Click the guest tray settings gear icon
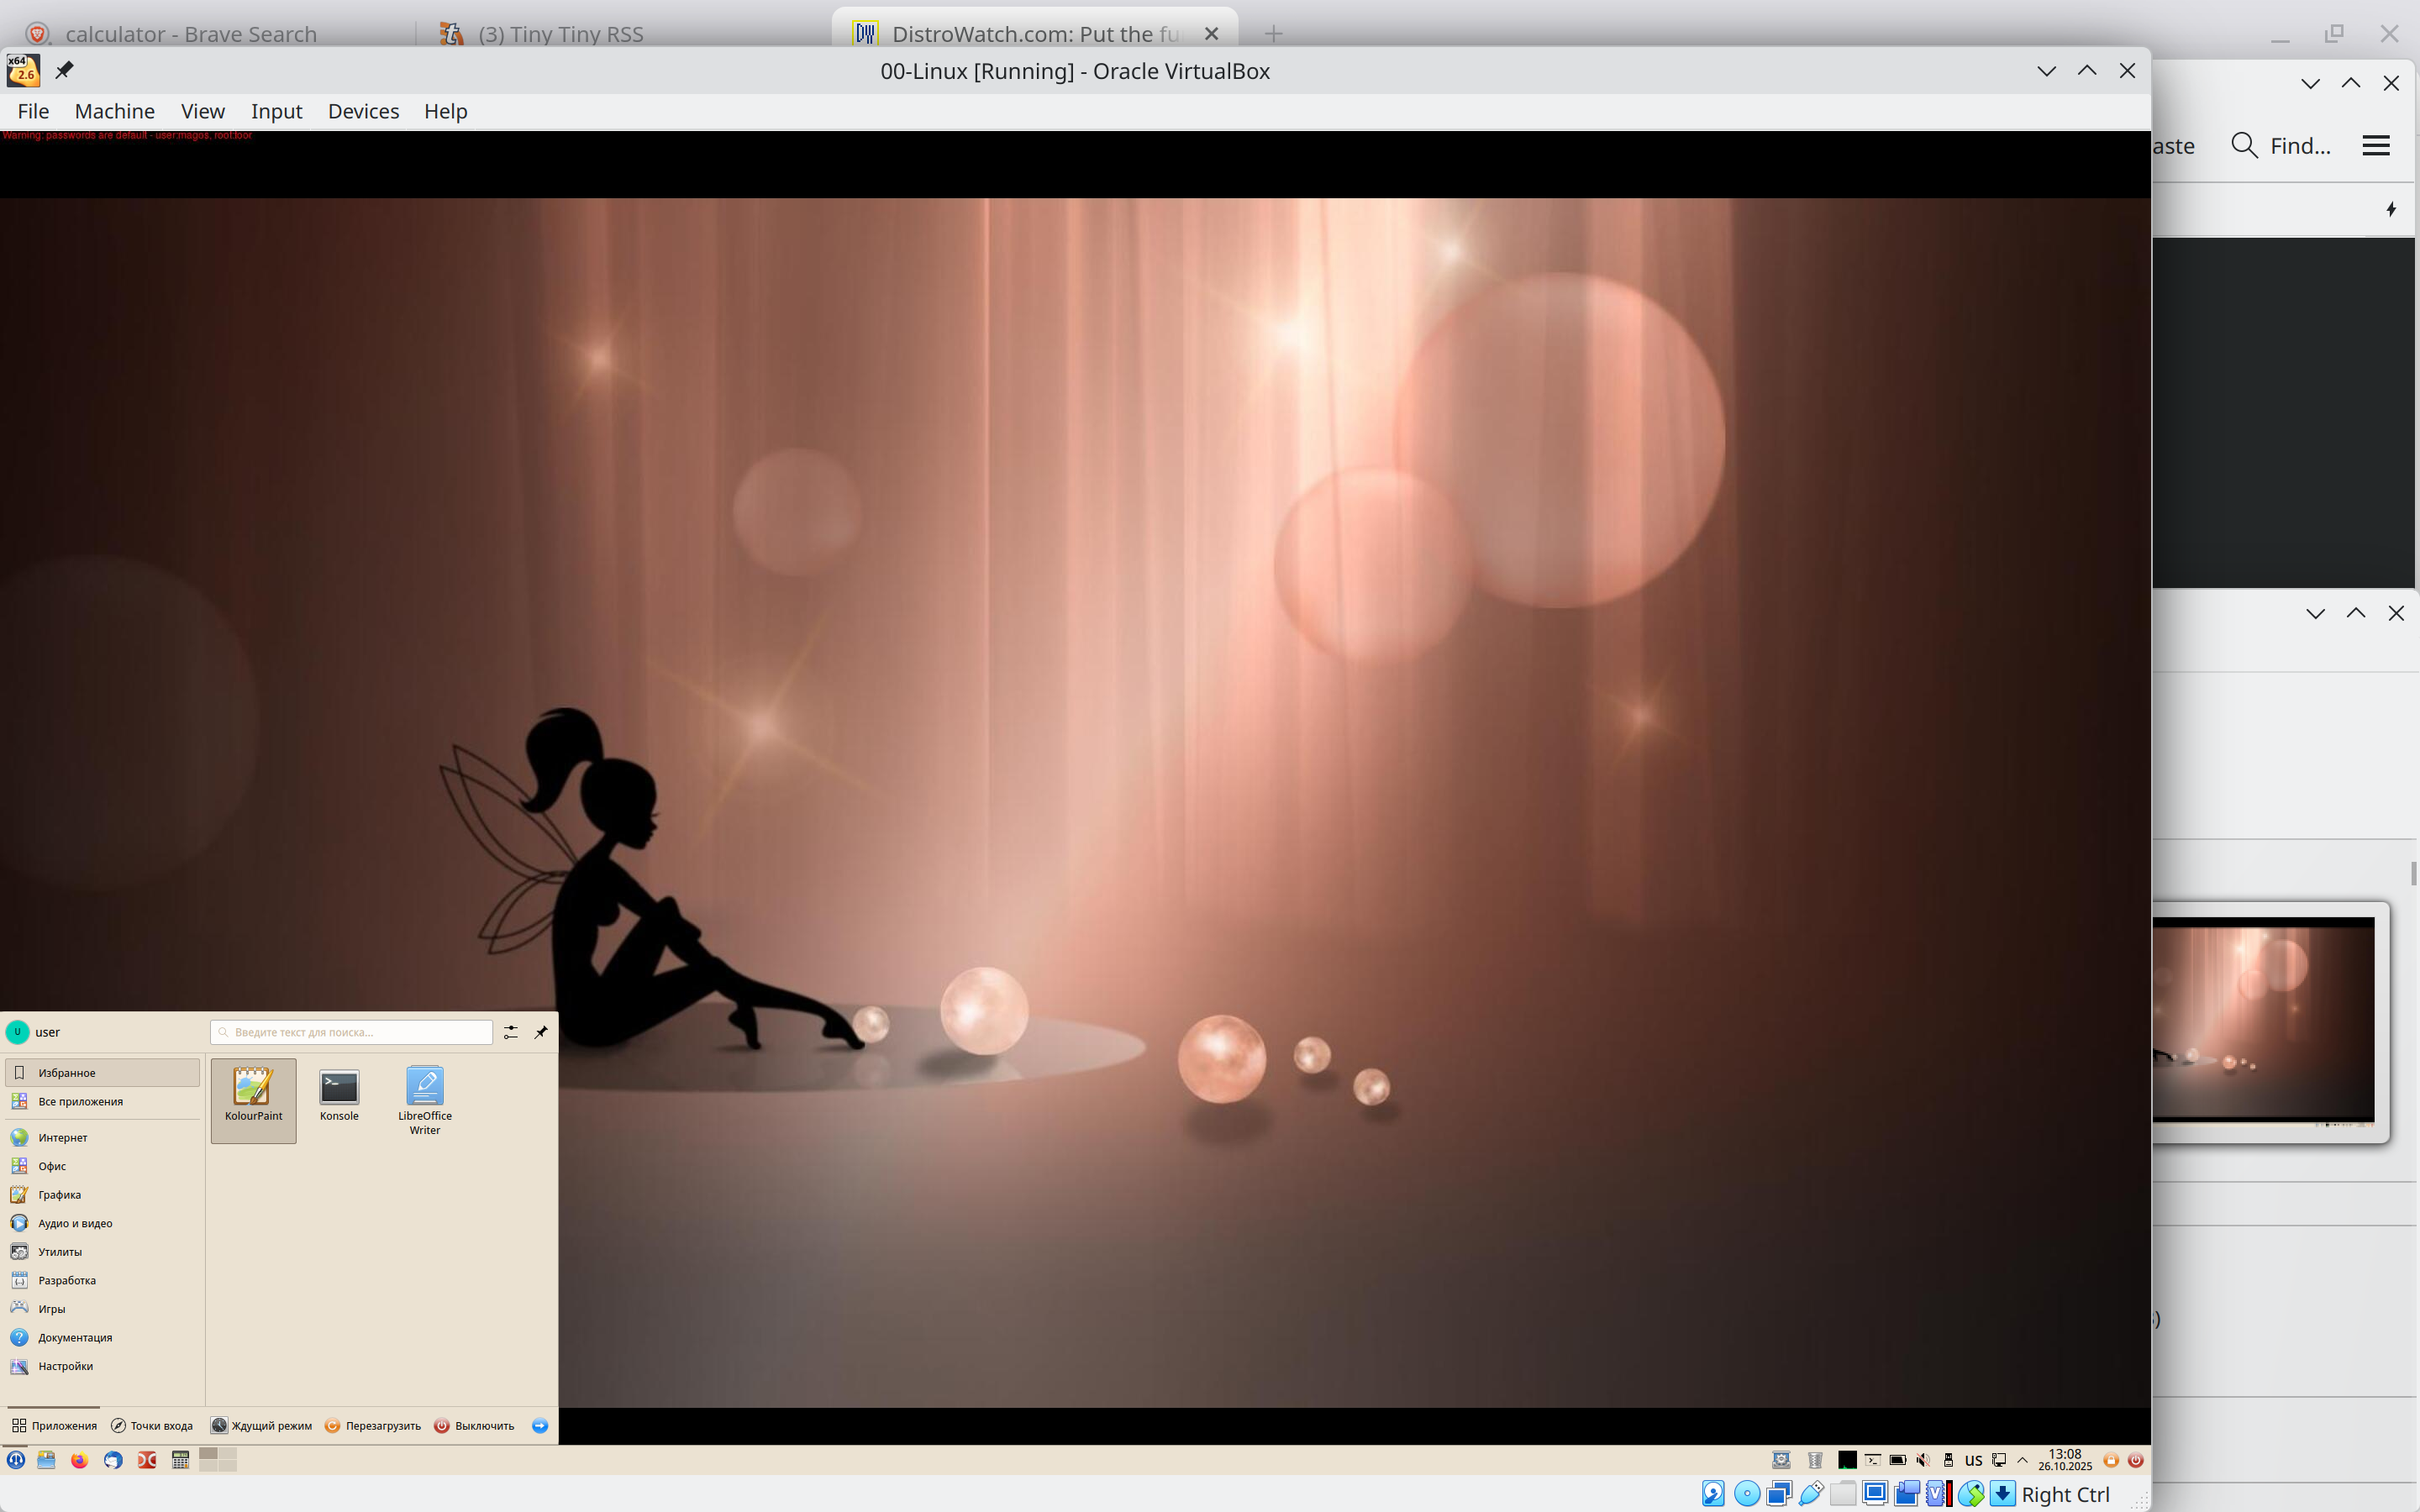 pos(1781,1460)
